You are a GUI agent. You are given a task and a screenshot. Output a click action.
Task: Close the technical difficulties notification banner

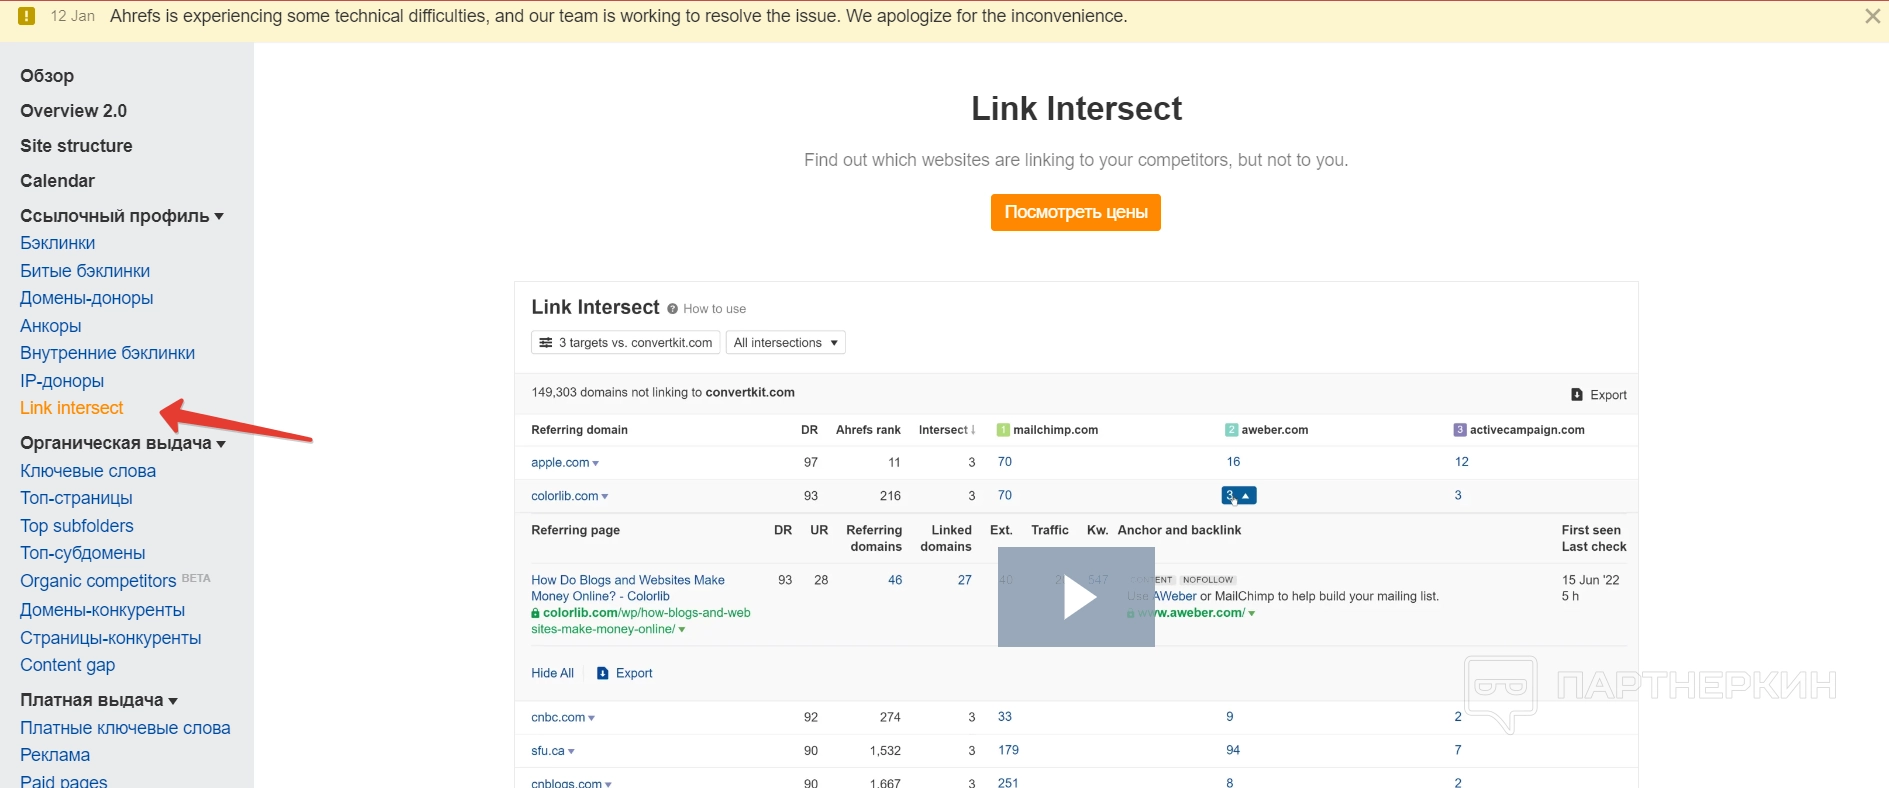coord(1872,16)
